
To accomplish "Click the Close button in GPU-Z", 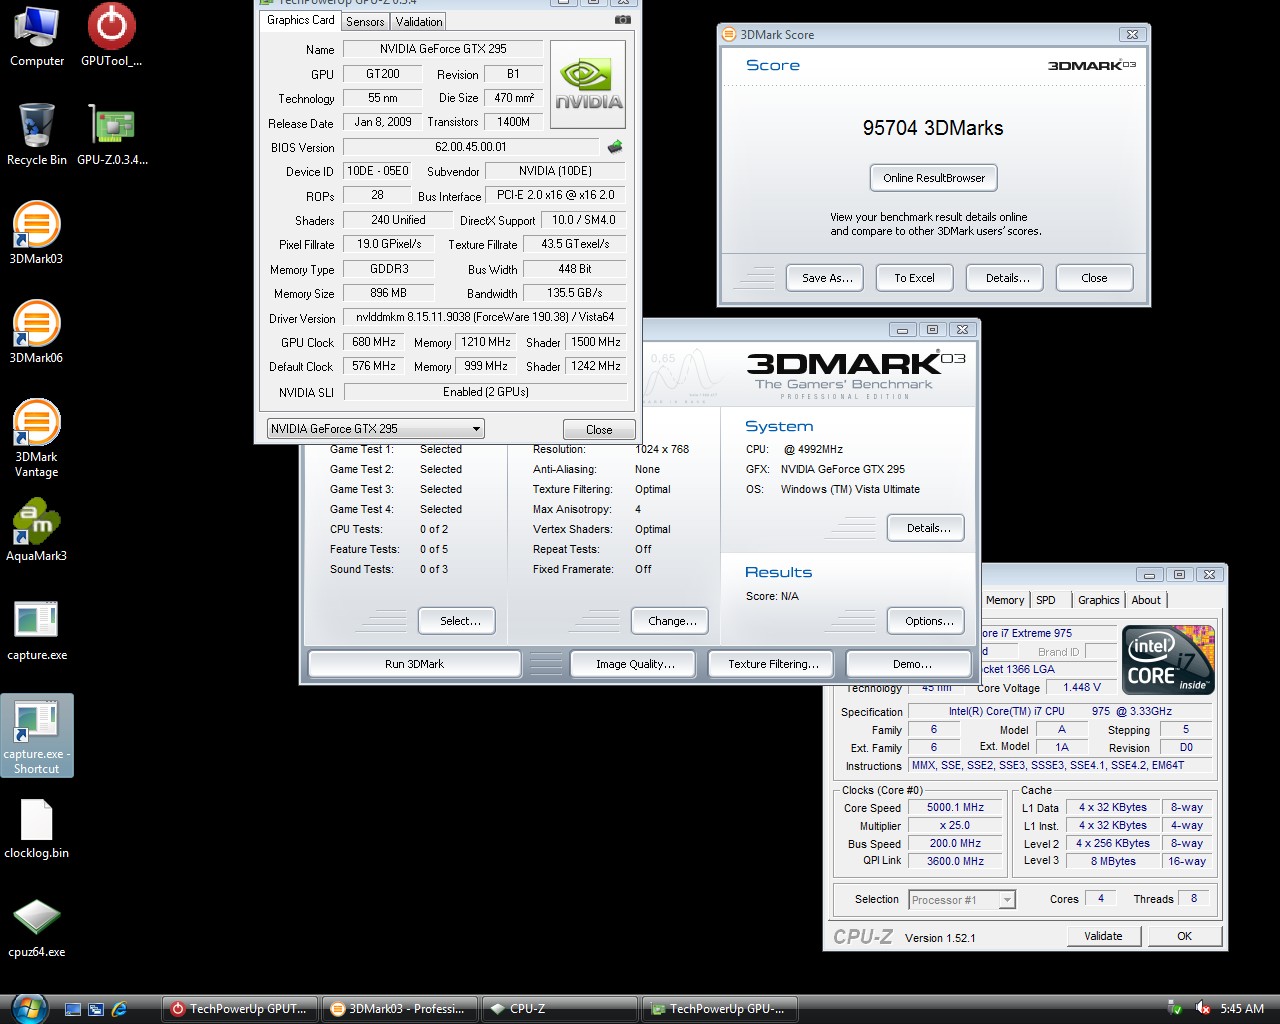I will (599, 429).
